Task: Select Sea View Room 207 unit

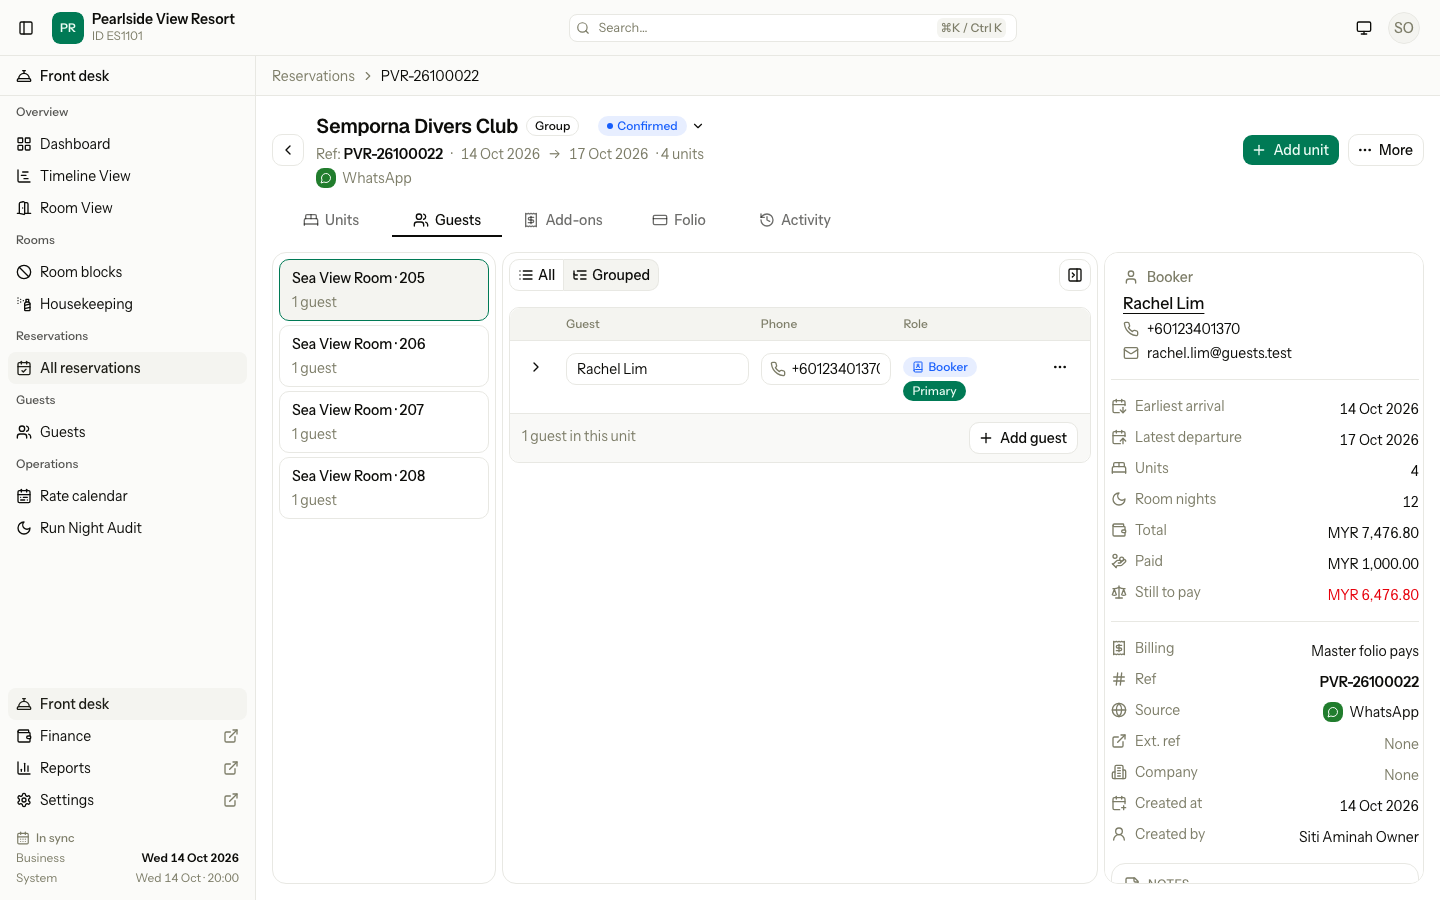Action: (x=384, y=422)
